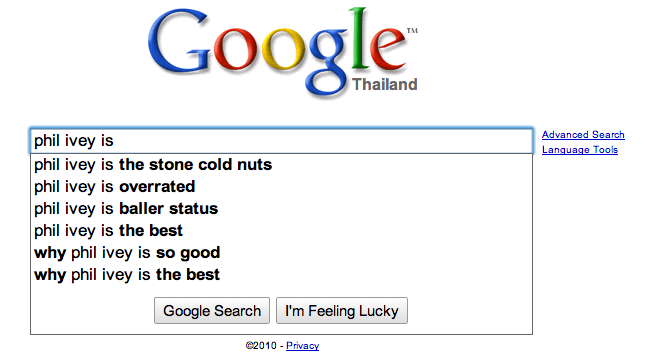Screen dimensions: 667x364
Task: Click the red letter e of the Google logo
Action: [x=386, y=49]
